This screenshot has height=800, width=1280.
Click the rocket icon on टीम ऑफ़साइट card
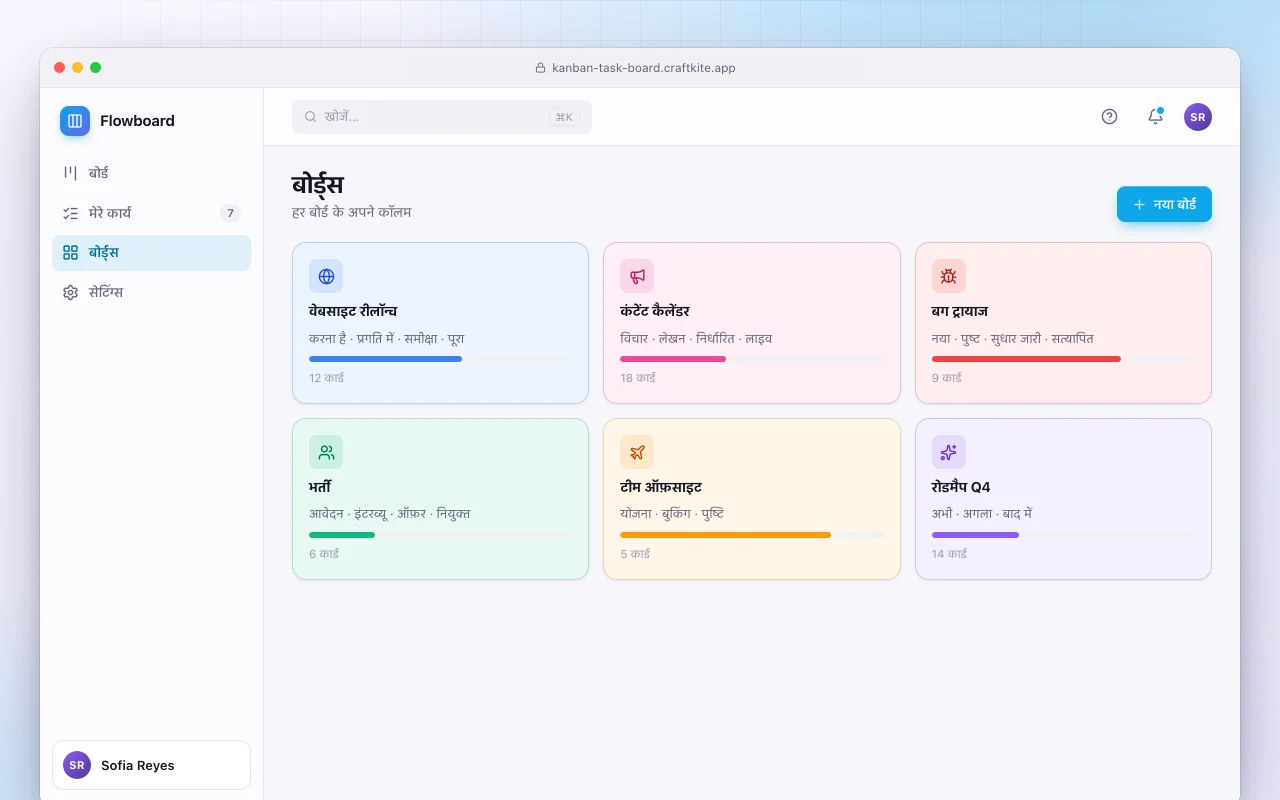pos(637,452)
